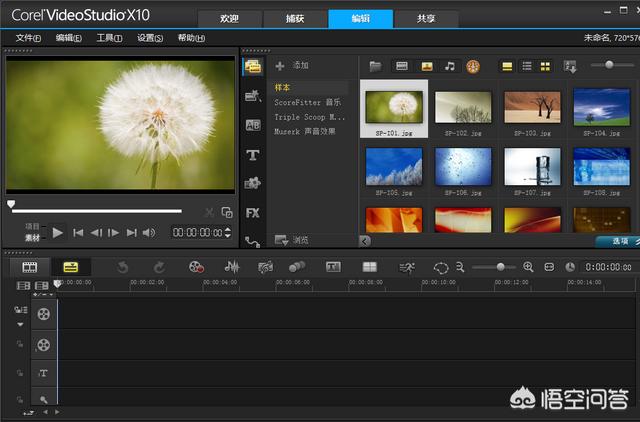Toggle show photos filter in library

click(x=427, y=66)
